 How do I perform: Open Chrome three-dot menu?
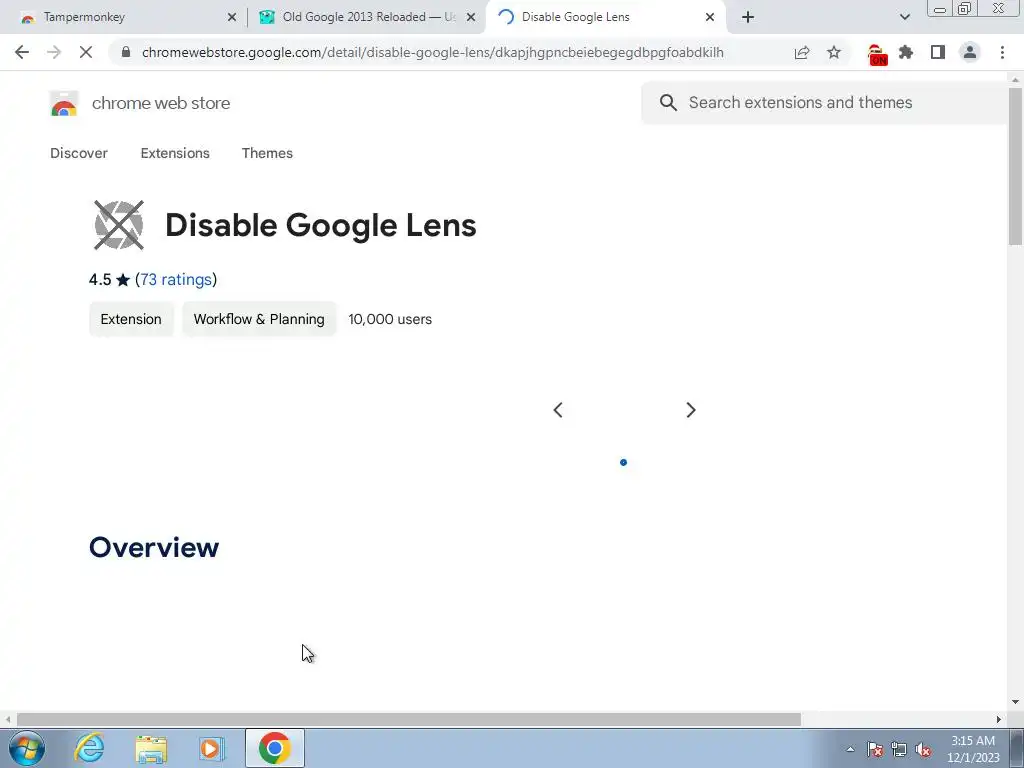click(x=1002, y=52)
